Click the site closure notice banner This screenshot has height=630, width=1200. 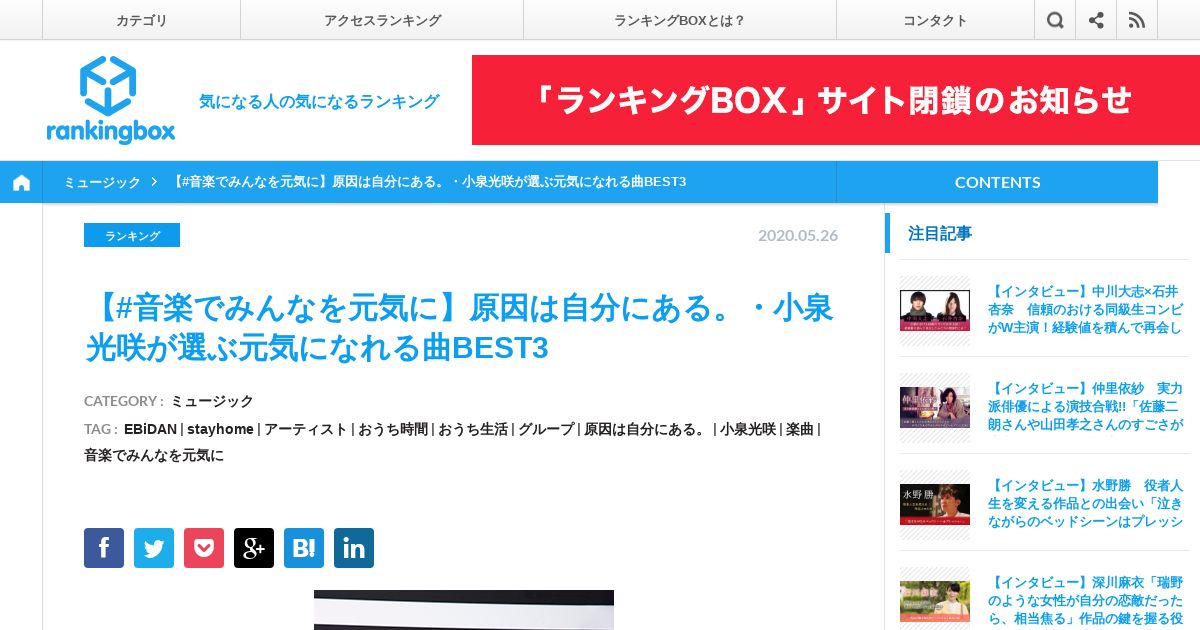click(836, 100)
